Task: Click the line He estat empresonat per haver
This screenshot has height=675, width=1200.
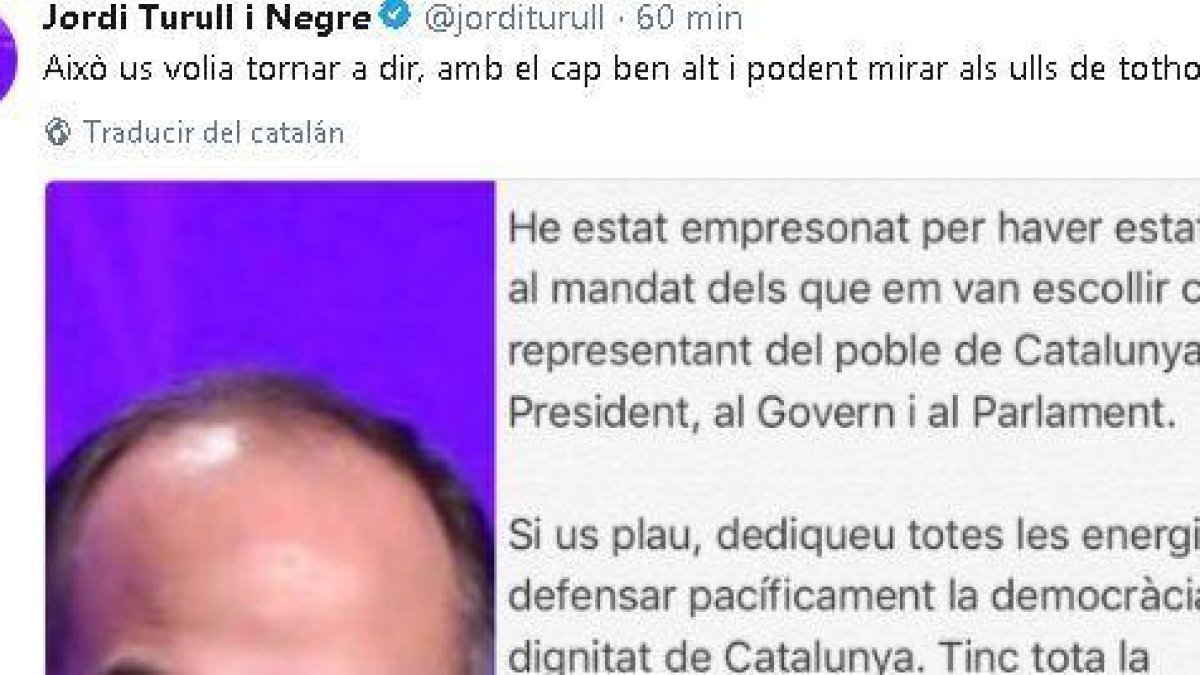Action: click(854, 229)
